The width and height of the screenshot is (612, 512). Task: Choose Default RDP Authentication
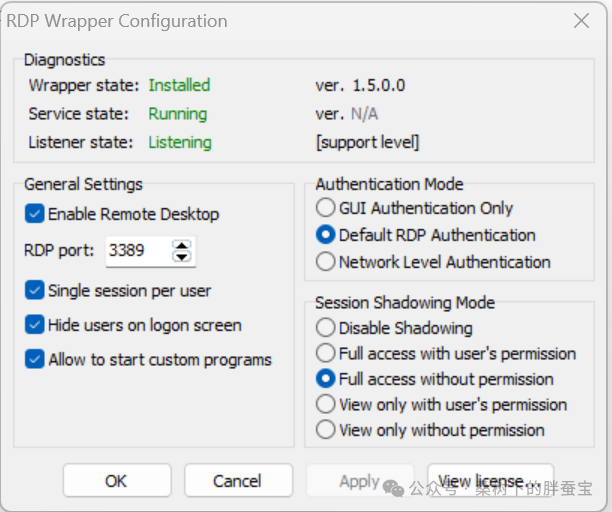click(x=325, y=235)
